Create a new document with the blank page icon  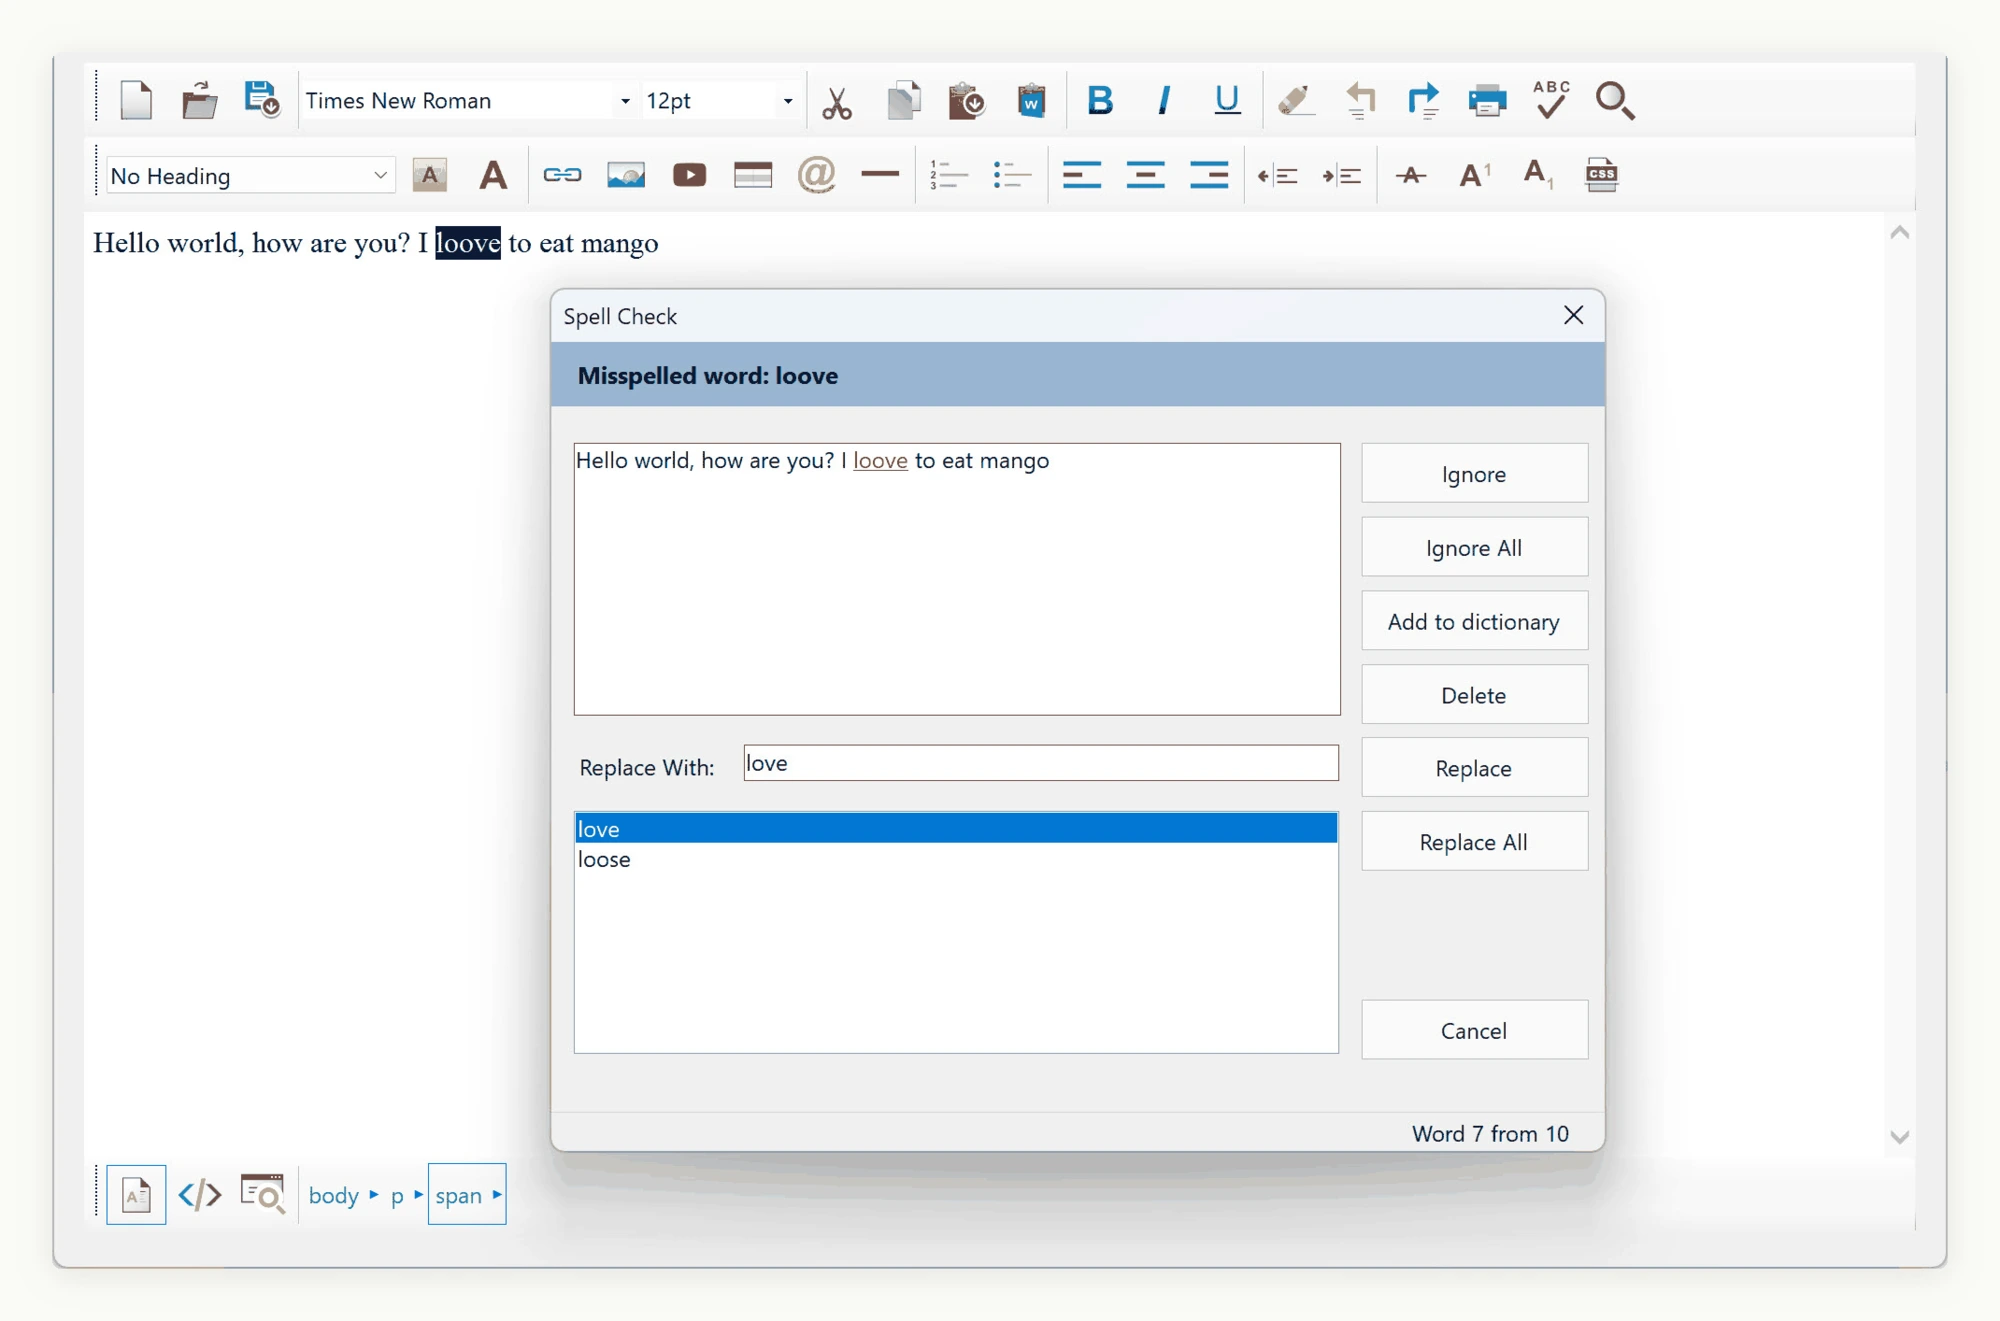[x=136, y=100]
